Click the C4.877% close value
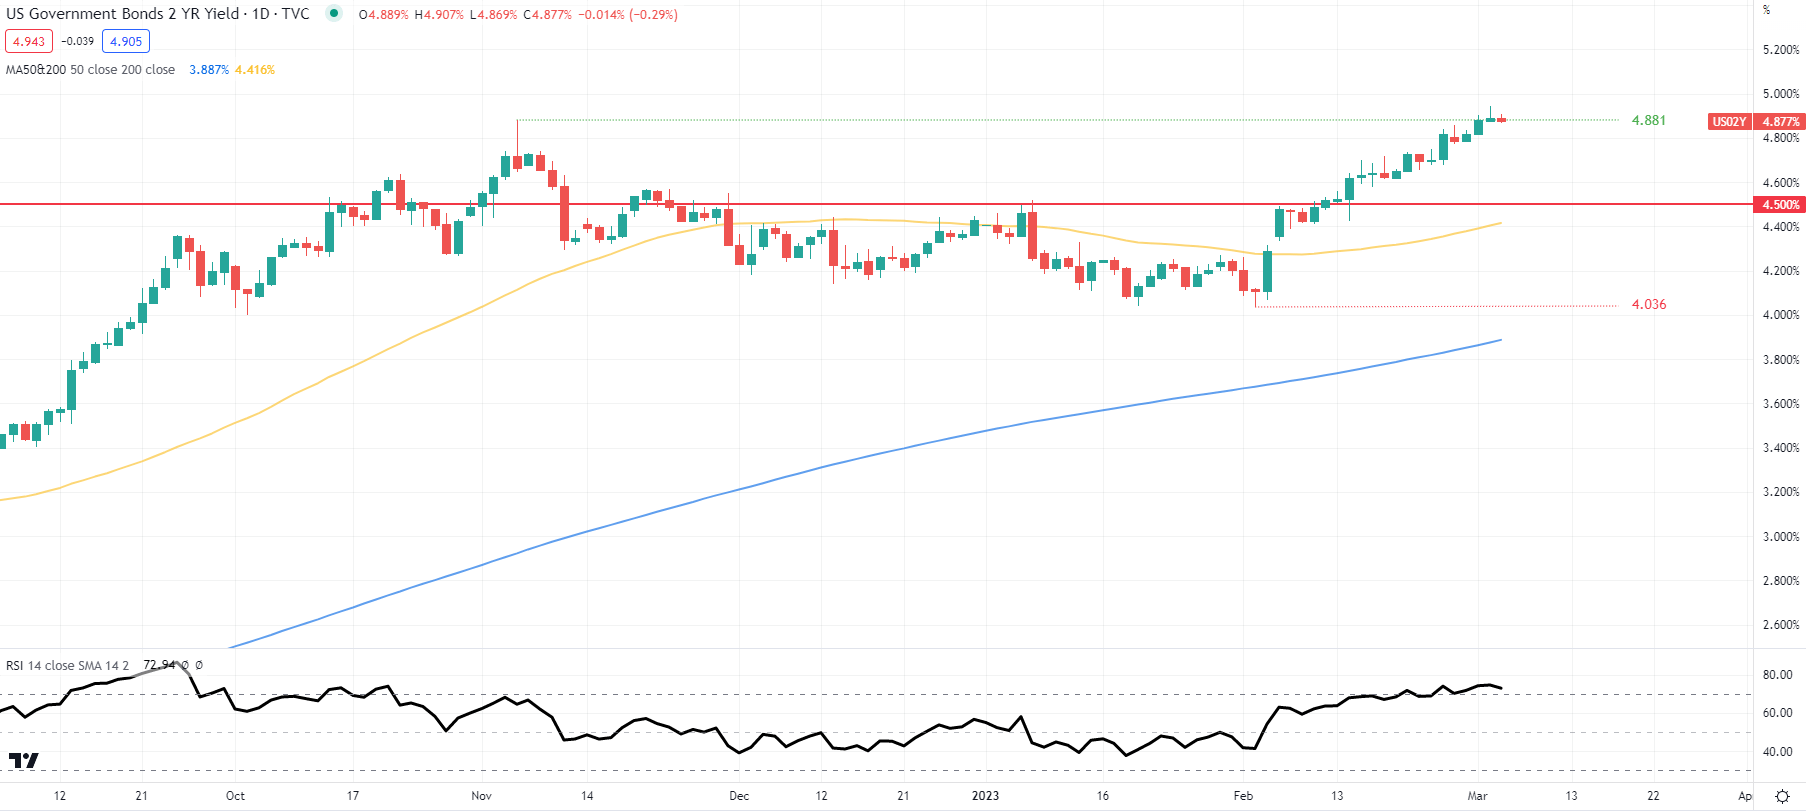The width and height of the screenshot is (1806, 811). tap(548, 15)
